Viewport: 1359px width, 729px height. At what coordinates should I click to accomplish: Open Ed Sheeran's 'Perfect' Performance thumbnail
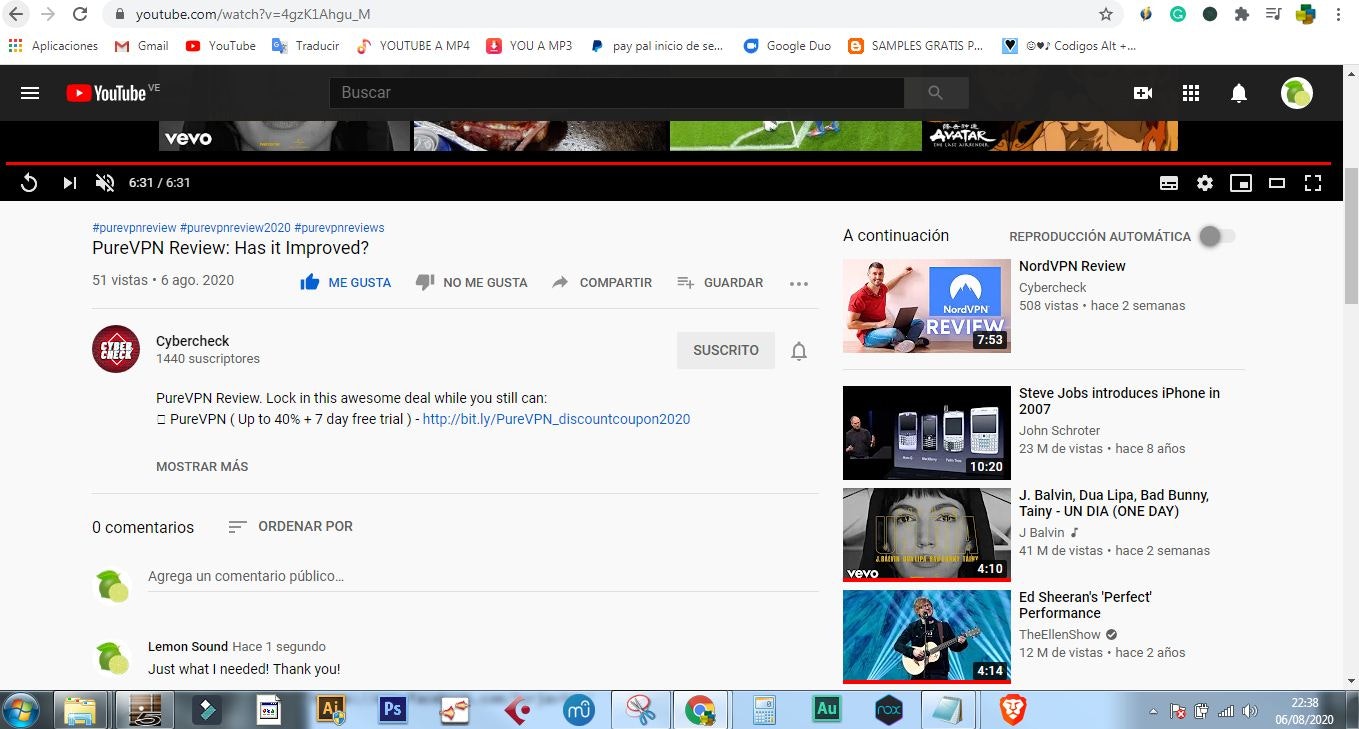coord(927,637)
